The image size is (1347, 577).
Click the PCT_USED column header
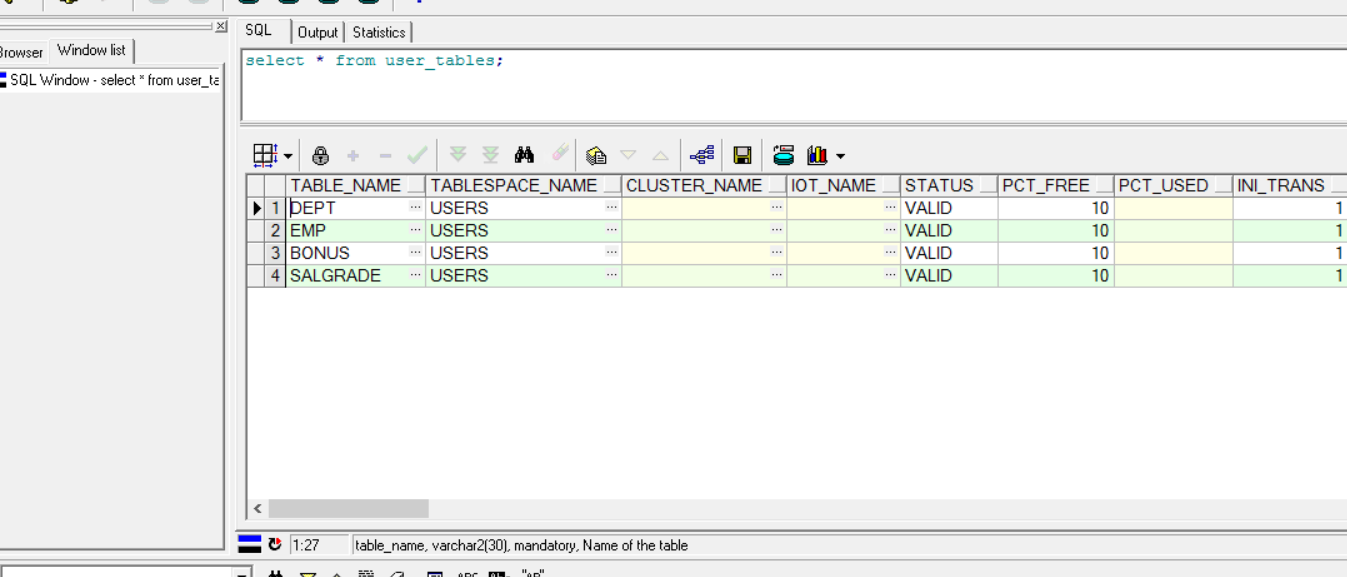click(x=1173, y=185)
